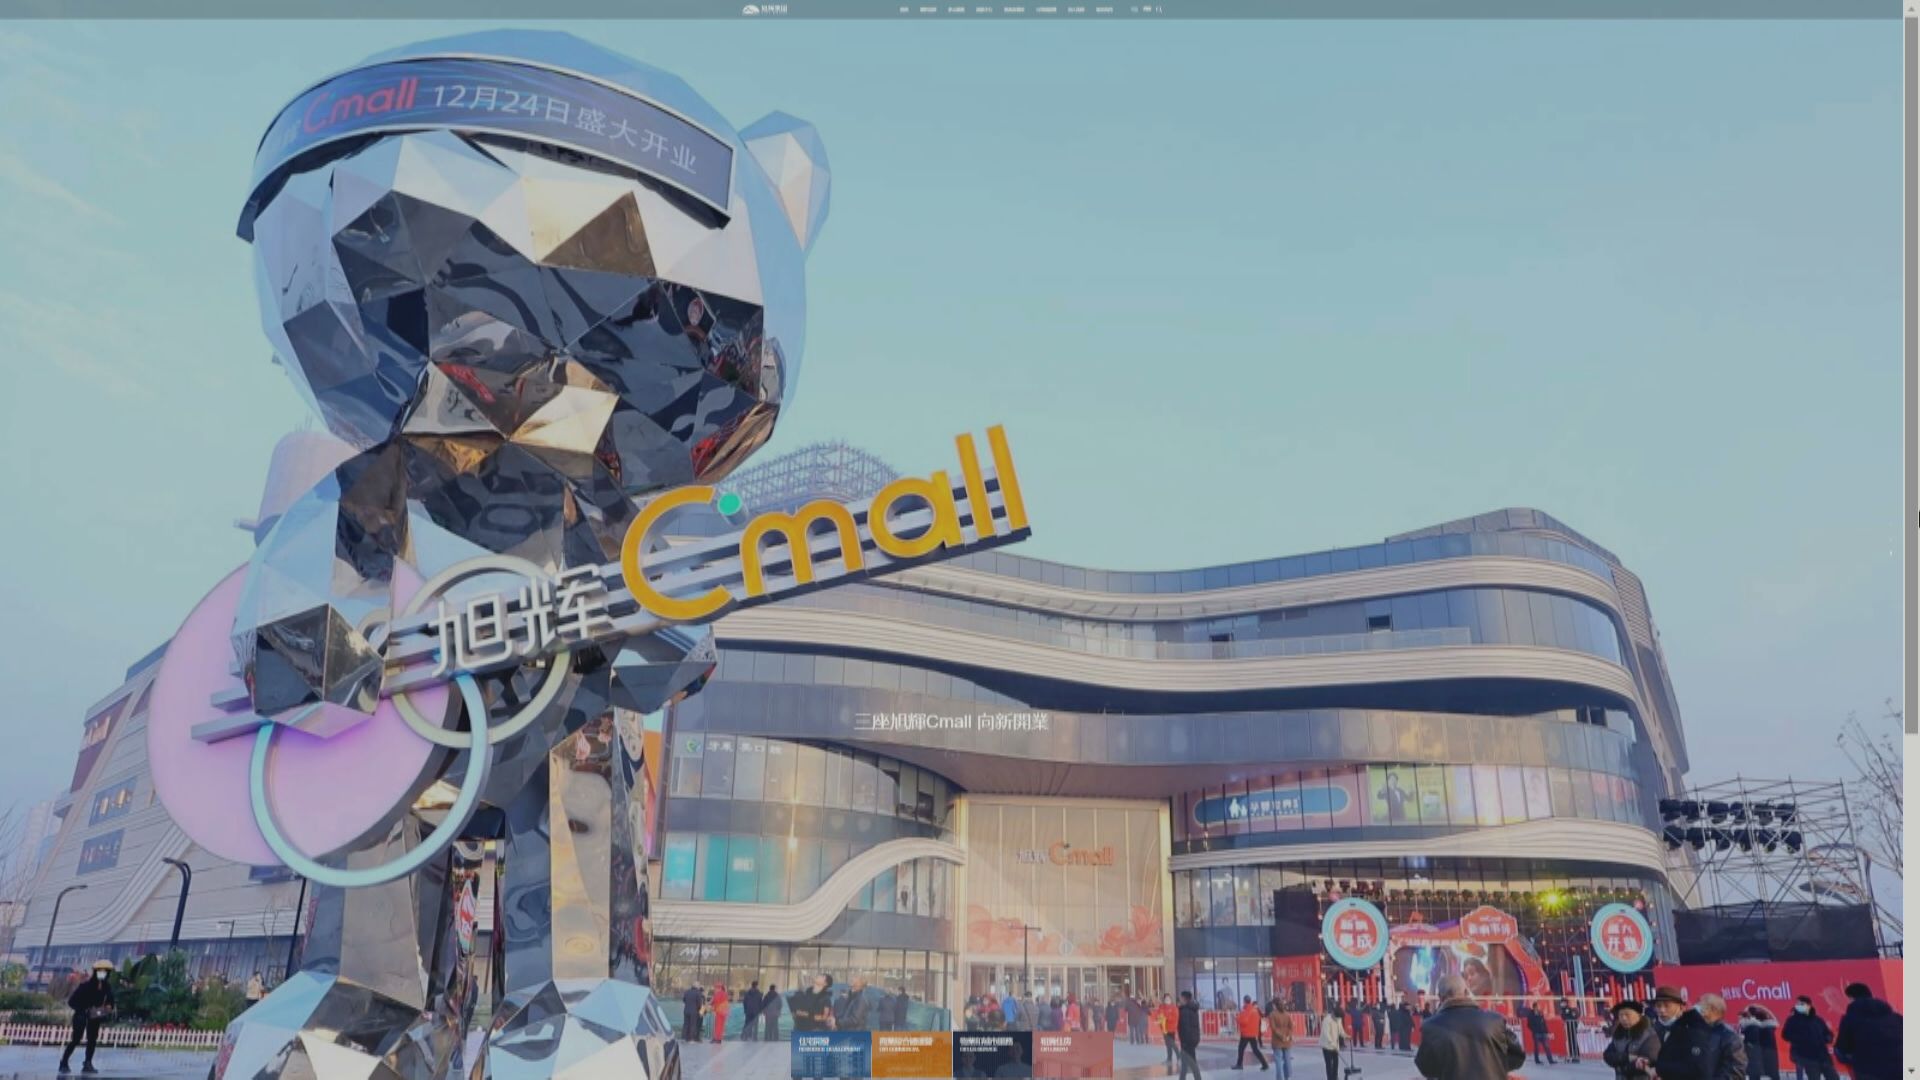1920x1080 pixels.
Task: Click the company logo in the top bar
Action: point(765,9)
